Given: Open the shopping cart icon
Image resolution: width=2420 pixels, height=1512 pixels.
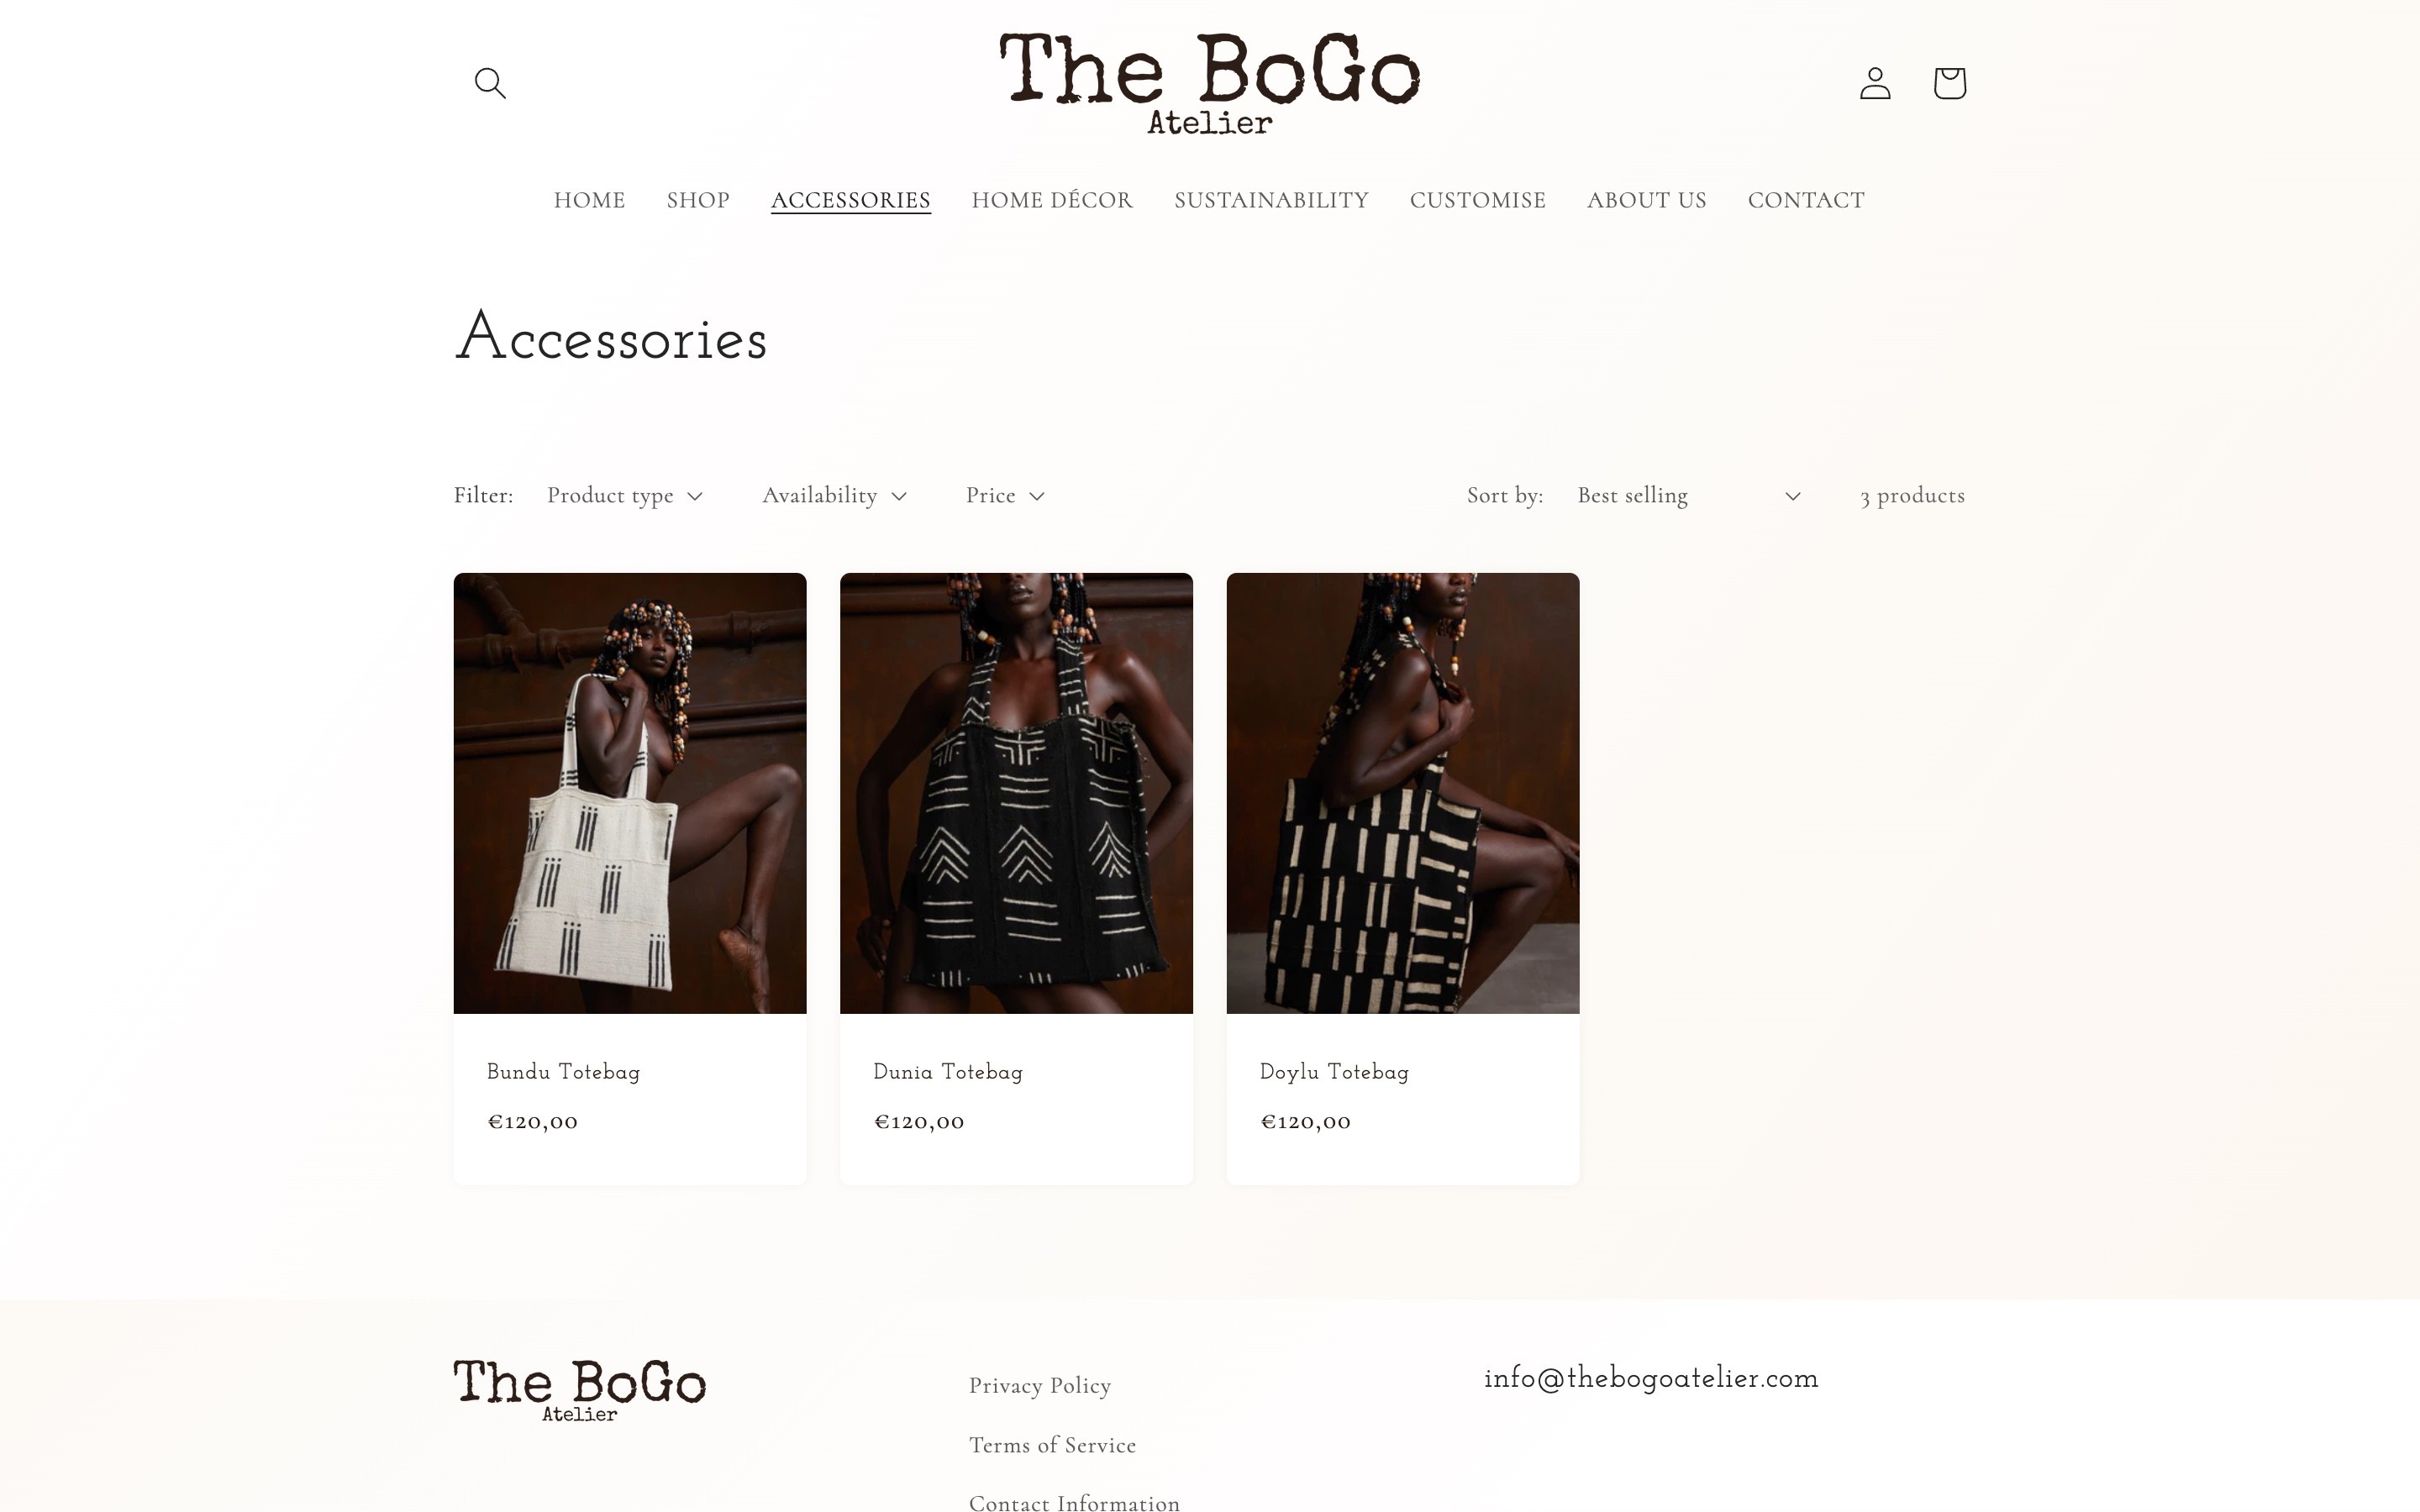Looking at the screenshot, I should point(1949,82).
